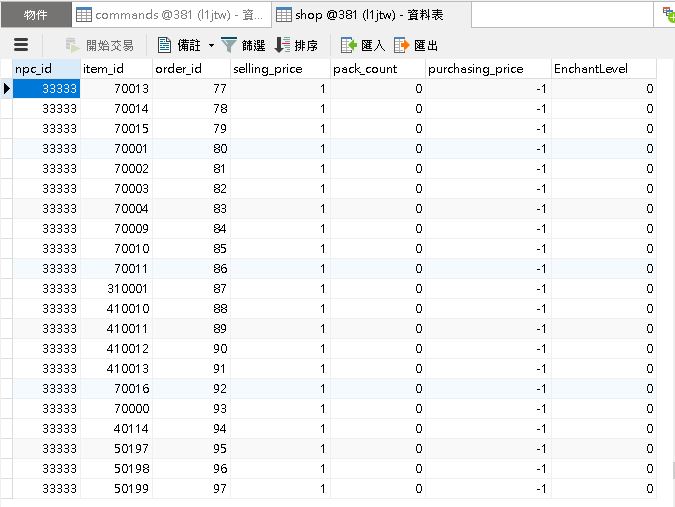Select the highlighted npc_id cell in order 77 row
Viewport: 675px width, 507px height.
point(46,89)
